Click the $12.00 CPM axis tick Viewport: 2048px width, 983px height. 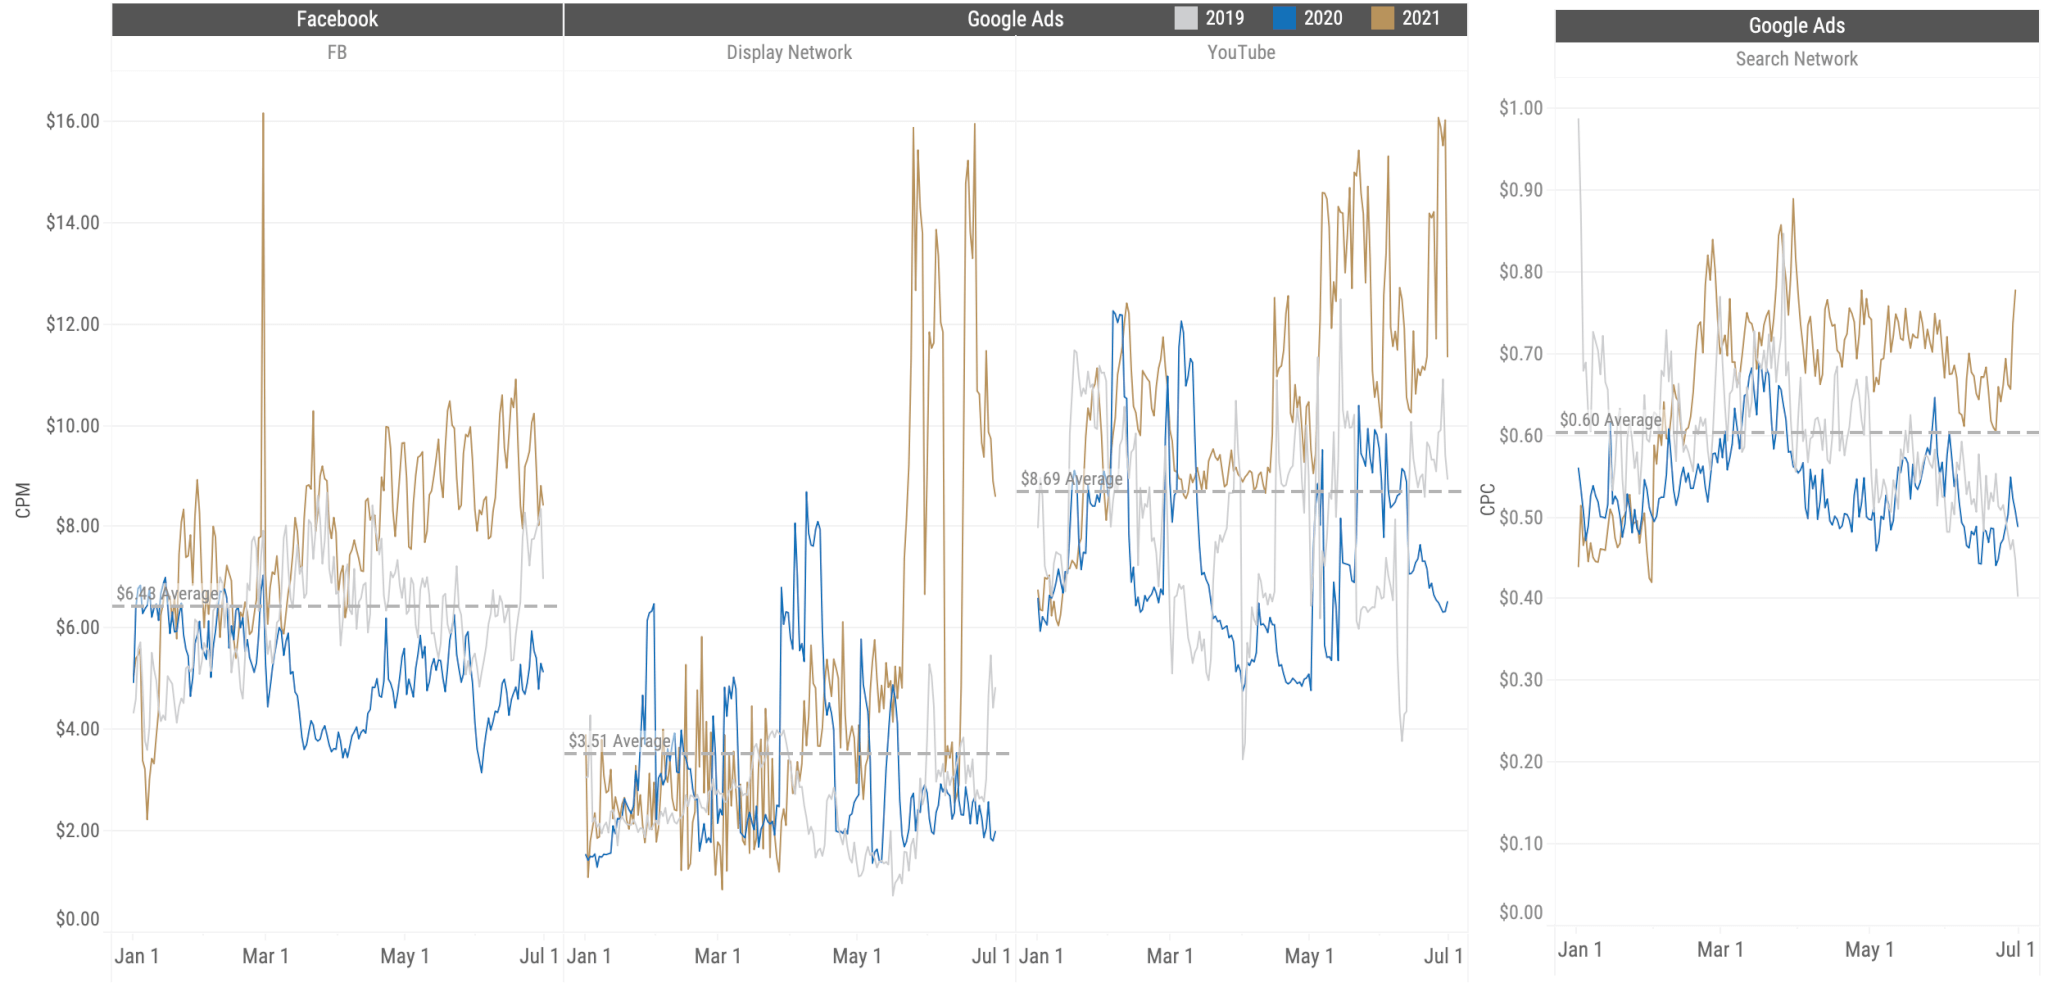tap(73, 324)
